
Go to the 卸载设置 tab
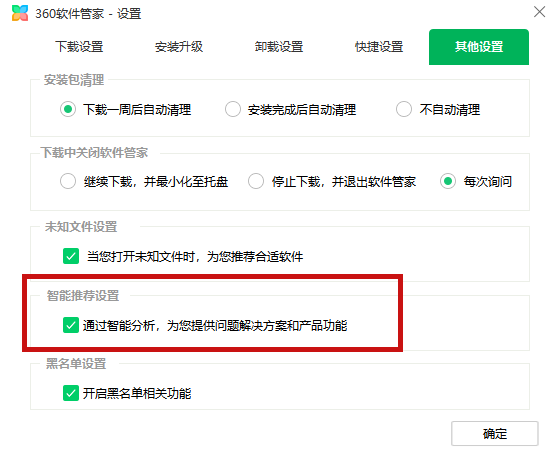[x=279, y=47]
